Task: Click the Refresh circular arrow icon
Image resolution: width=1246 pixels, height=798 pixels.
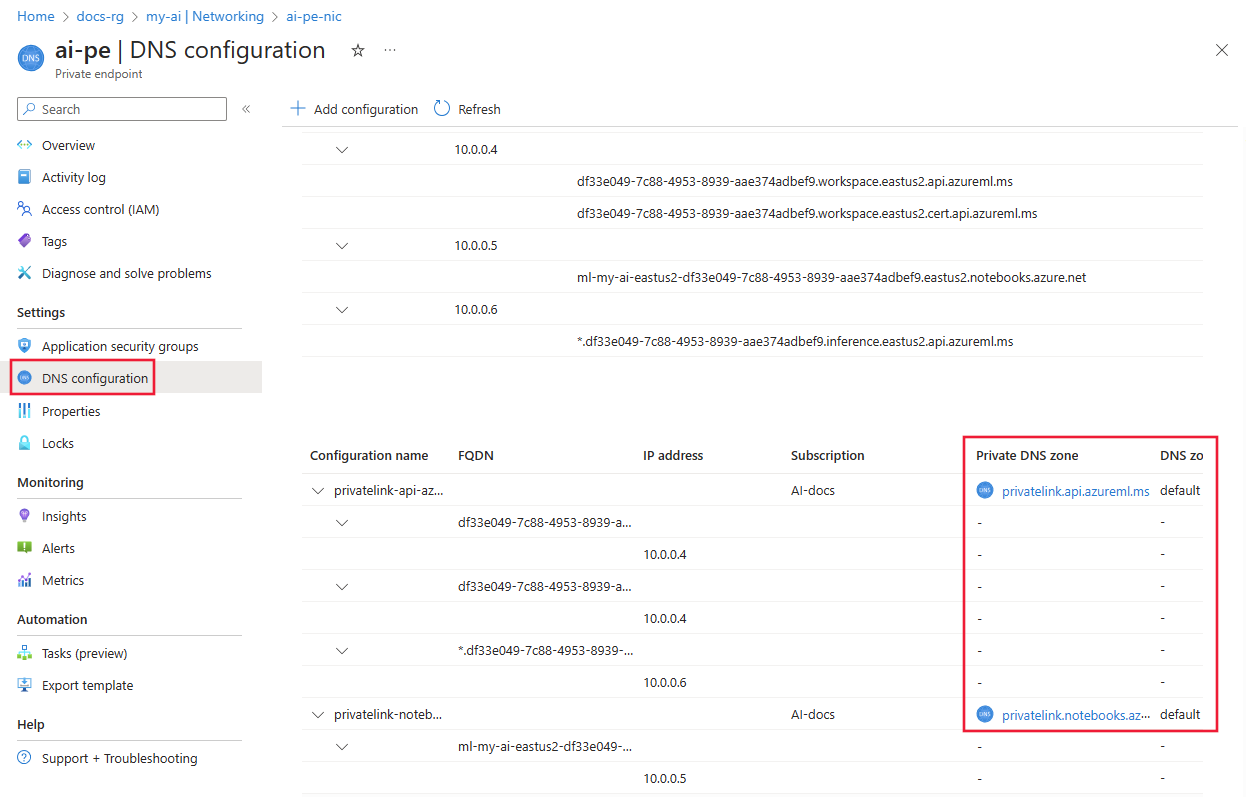Action: click(442, 108)
